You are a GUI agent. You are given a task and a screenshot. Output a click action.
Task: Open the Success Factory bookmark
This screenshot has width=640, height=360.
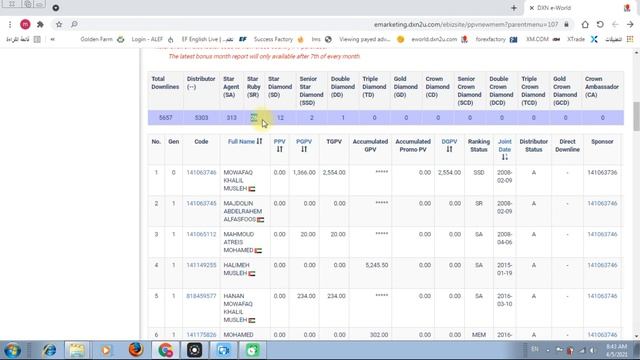tap(279, 39)
